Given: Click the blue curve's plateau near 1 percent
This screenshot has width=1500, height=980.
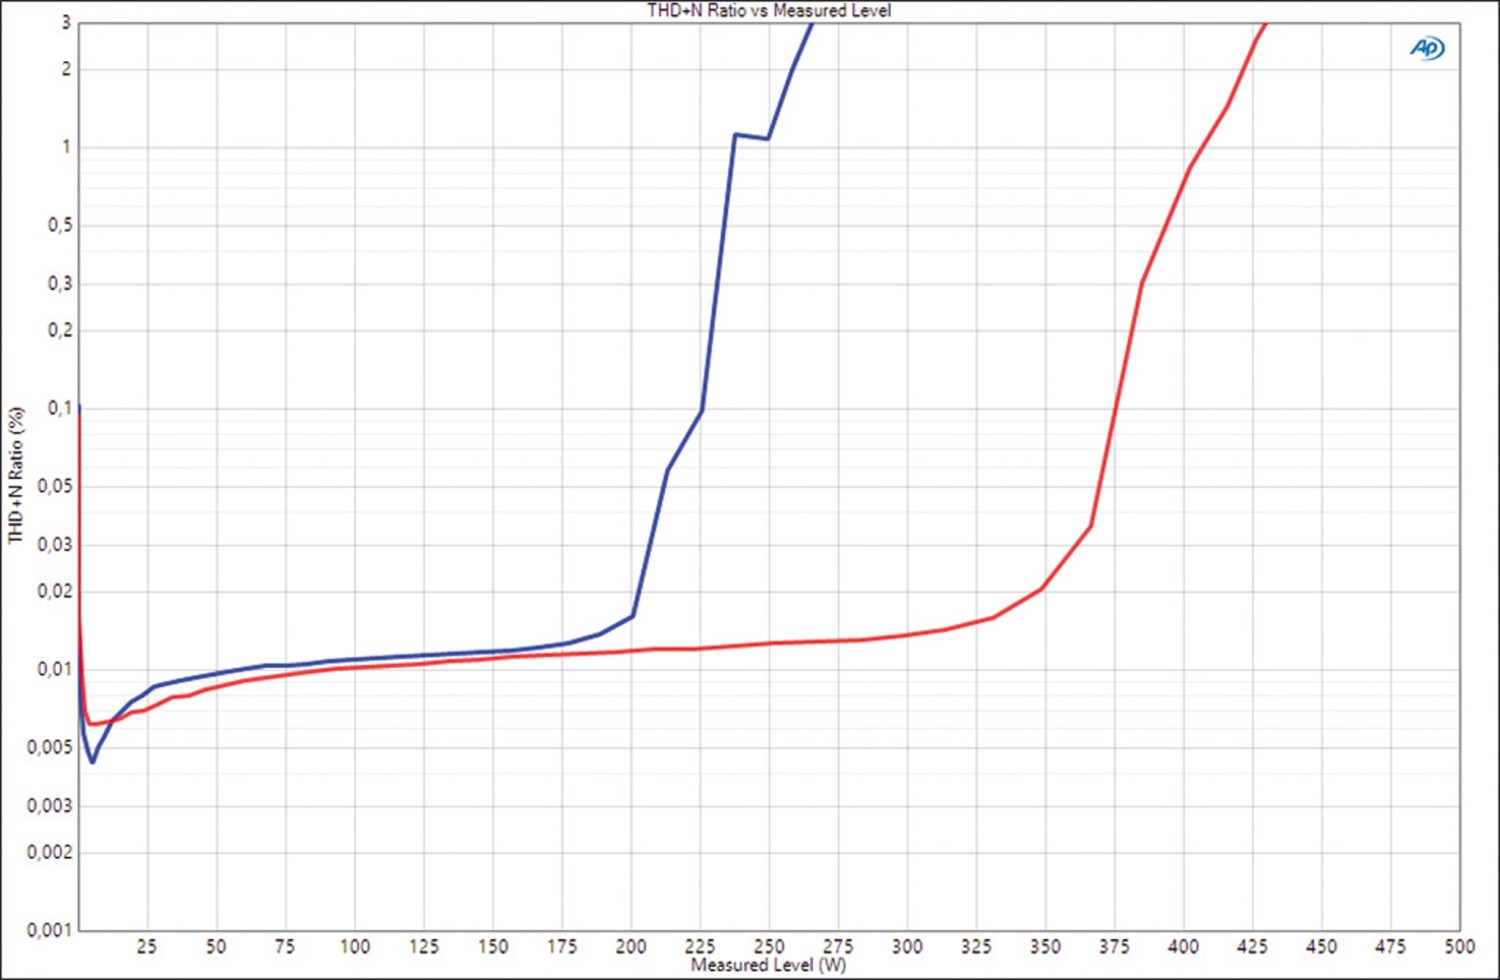Looking at the screenshot, I should point(751,136).
